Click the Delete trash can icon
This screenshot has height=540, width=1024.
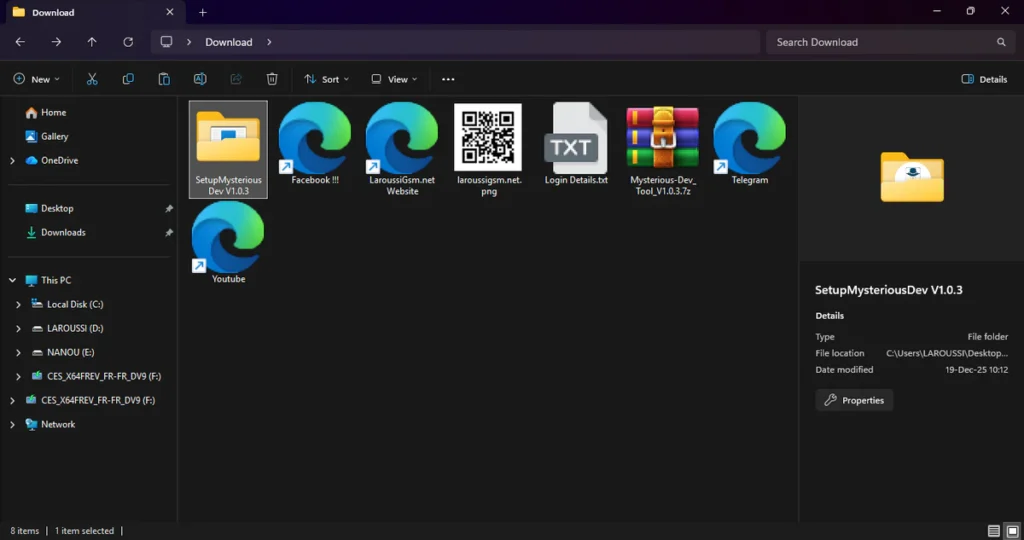pyautogui.click(x=272, y=79)
